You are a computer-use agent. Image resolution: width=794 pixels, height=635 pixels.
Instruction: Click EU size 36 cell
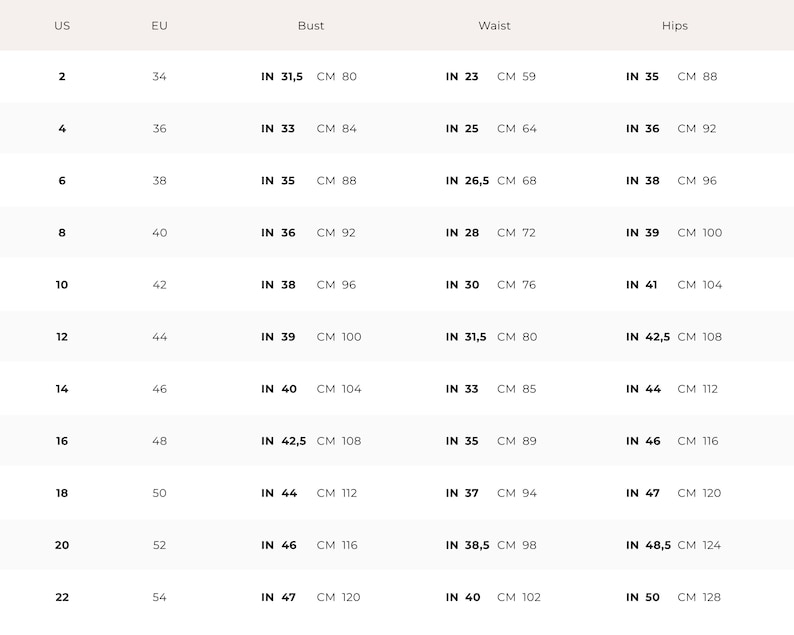(x=159, y=129)
